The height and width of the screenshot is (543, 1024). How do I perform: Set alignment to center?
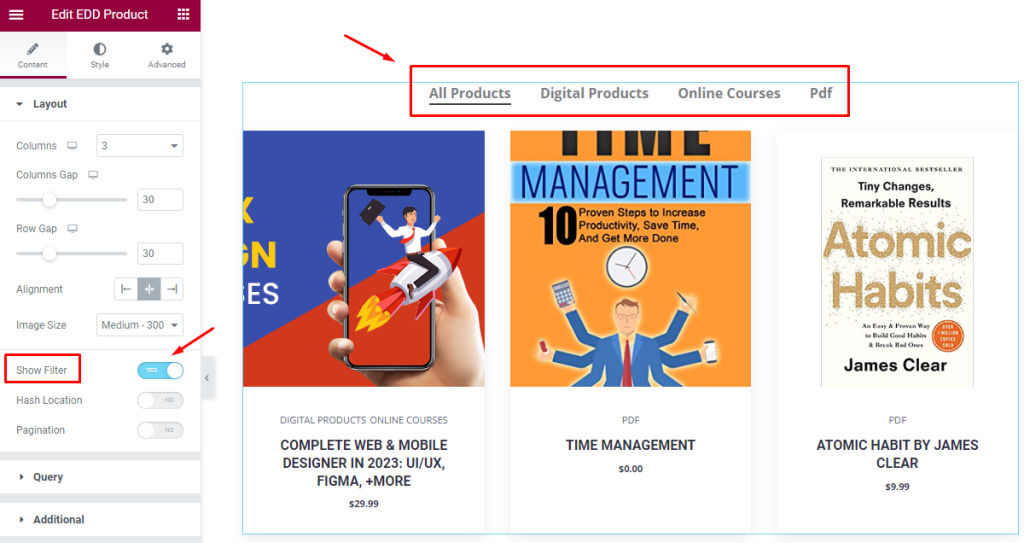[149, 289]
